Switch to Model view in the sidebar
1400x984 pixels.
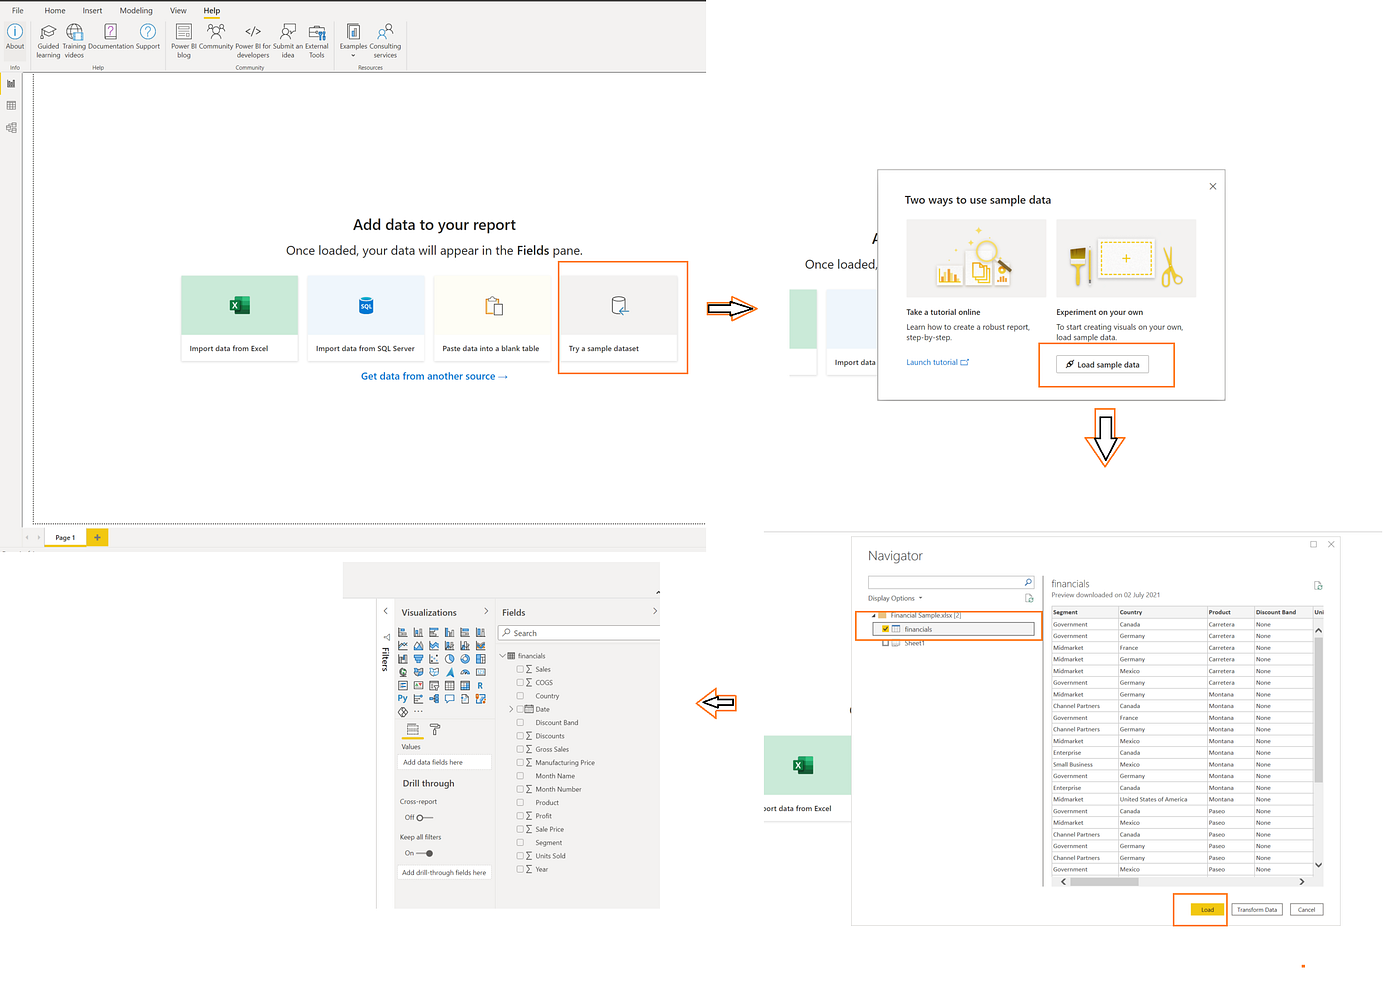pyautogui.click(x=11, y=128)
